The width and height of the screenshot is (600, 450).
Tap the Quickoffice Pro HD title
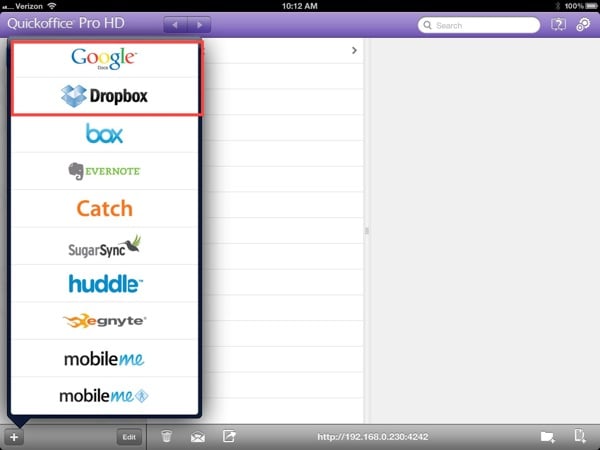pyautogui.click(x=66, y=23)
